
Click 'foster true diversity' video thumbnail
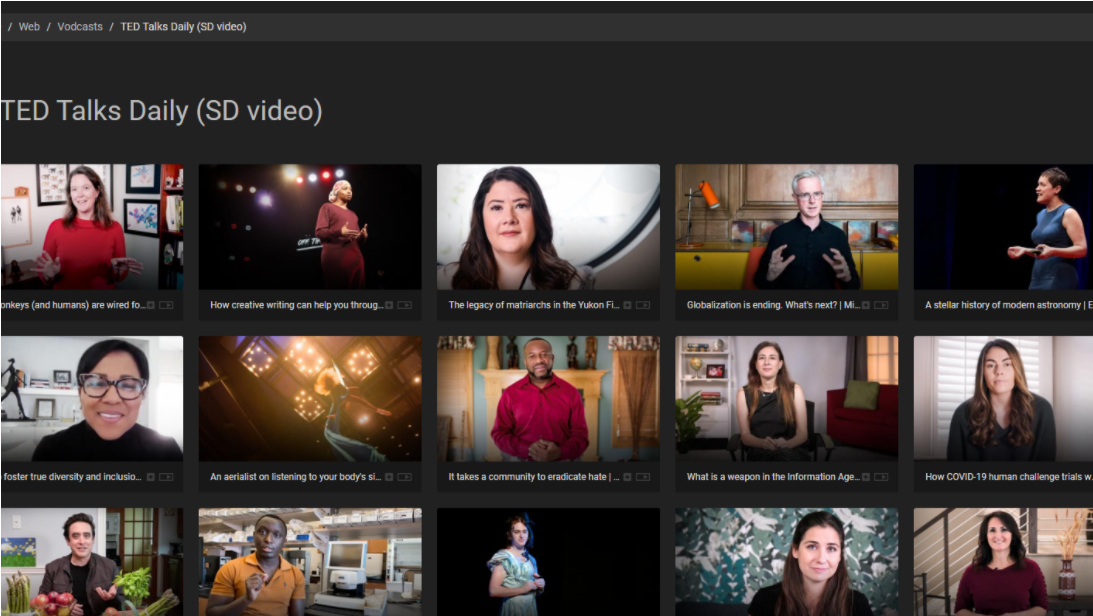(x=92, y=399)
